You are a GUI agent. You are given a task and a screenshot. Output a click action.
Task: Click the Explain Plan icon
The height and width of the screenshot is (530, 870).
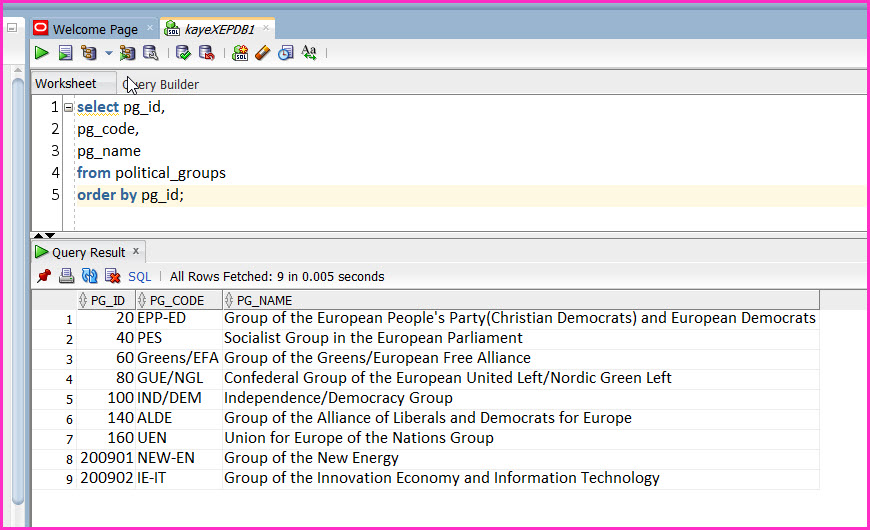[89, 53]
